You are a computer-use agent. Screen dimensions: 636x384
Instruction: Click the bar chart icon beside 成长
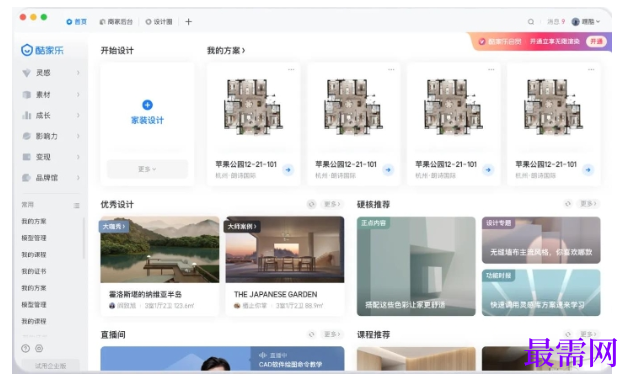pos(26,116)
